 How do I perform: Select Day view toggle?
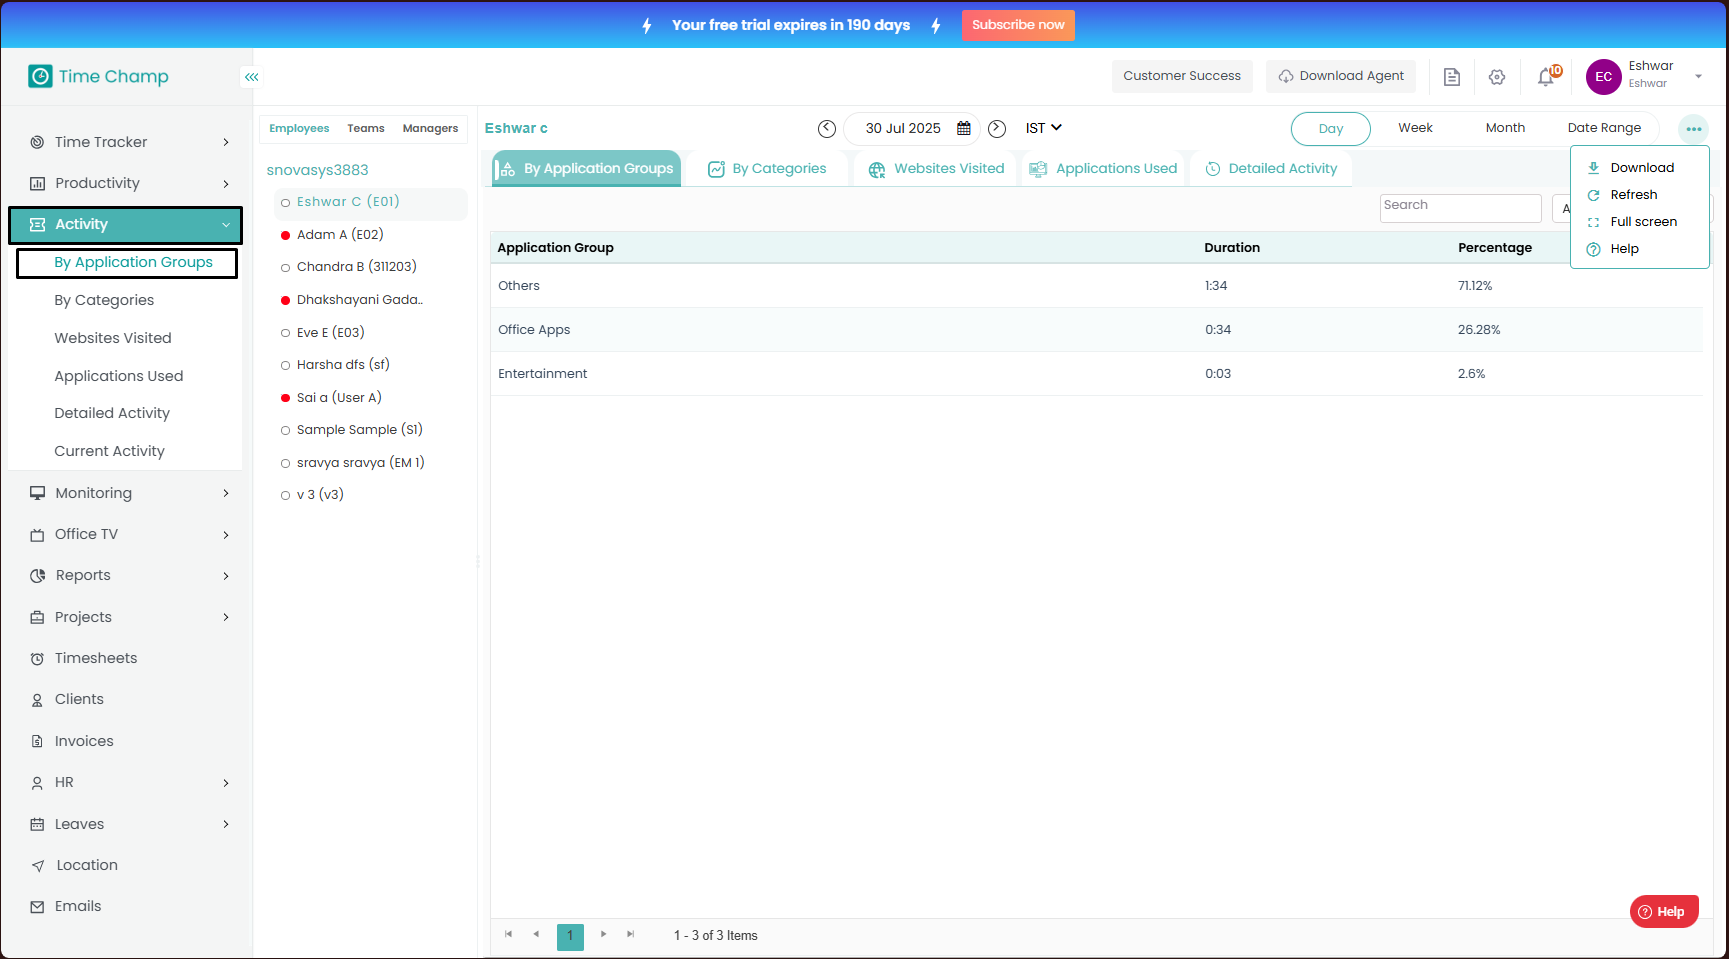pyautogui.click(x=1330, y=129)
